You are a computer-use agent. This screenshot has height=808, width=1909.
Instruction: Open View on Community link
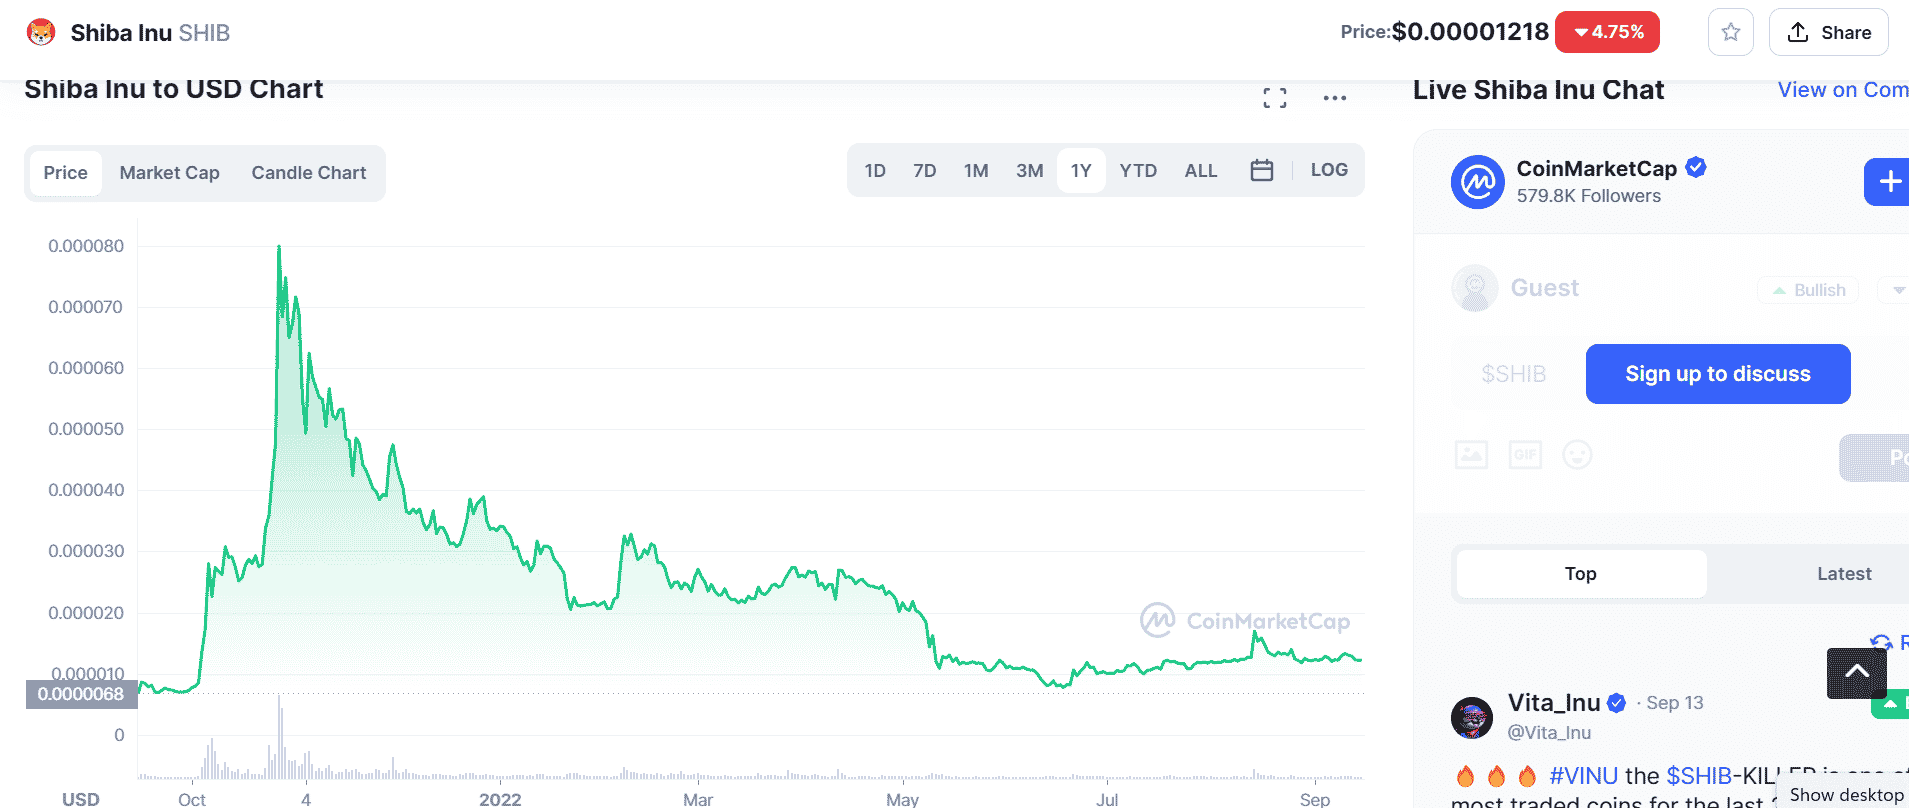tap(1842, 90)
